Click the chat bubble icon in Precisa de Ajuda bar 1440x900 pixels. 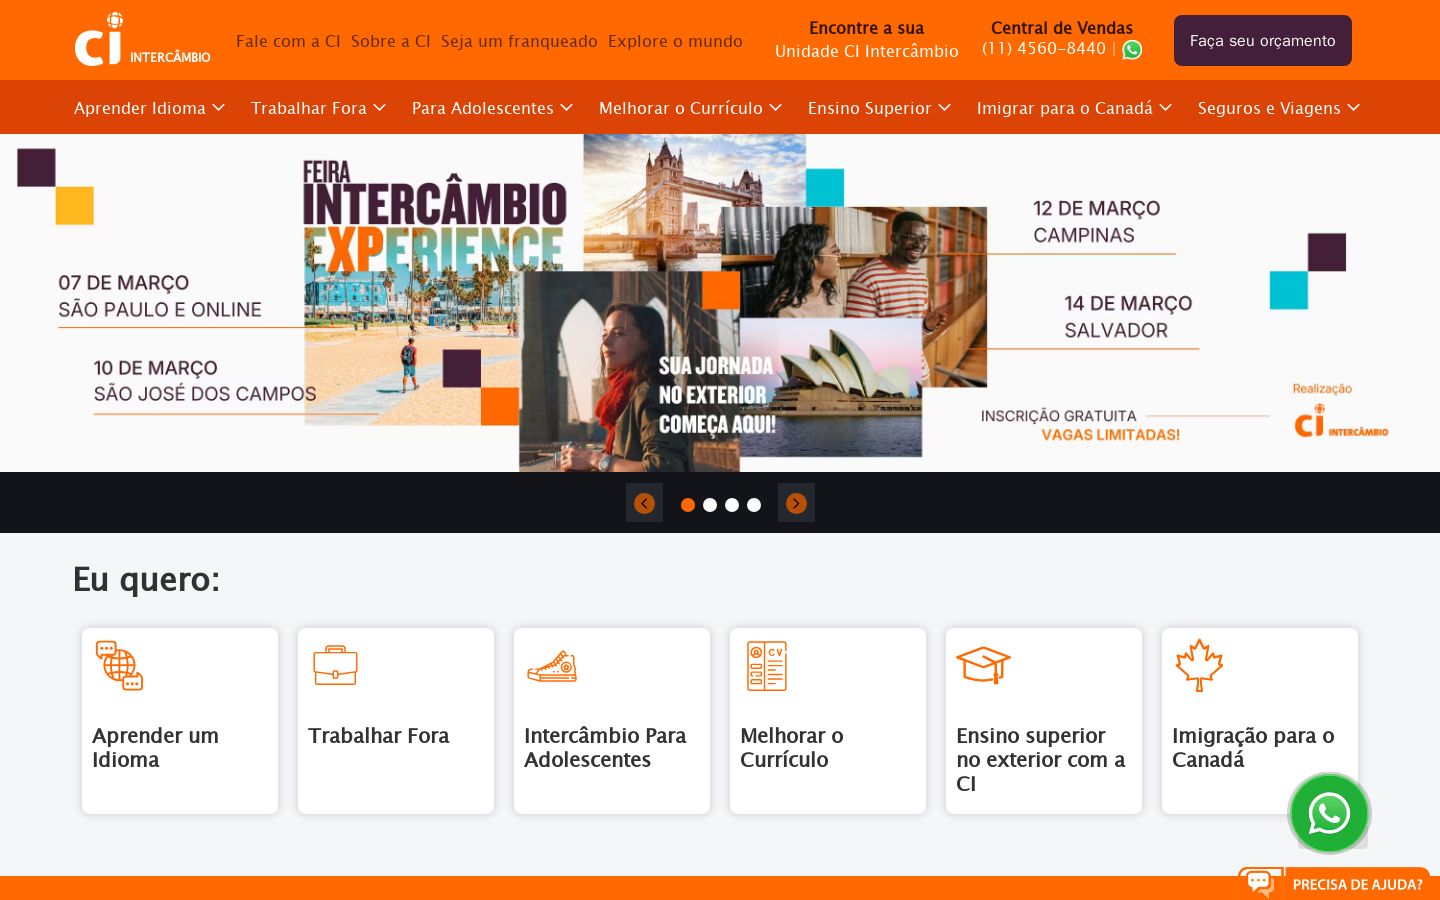click(x=1260, y=883)
